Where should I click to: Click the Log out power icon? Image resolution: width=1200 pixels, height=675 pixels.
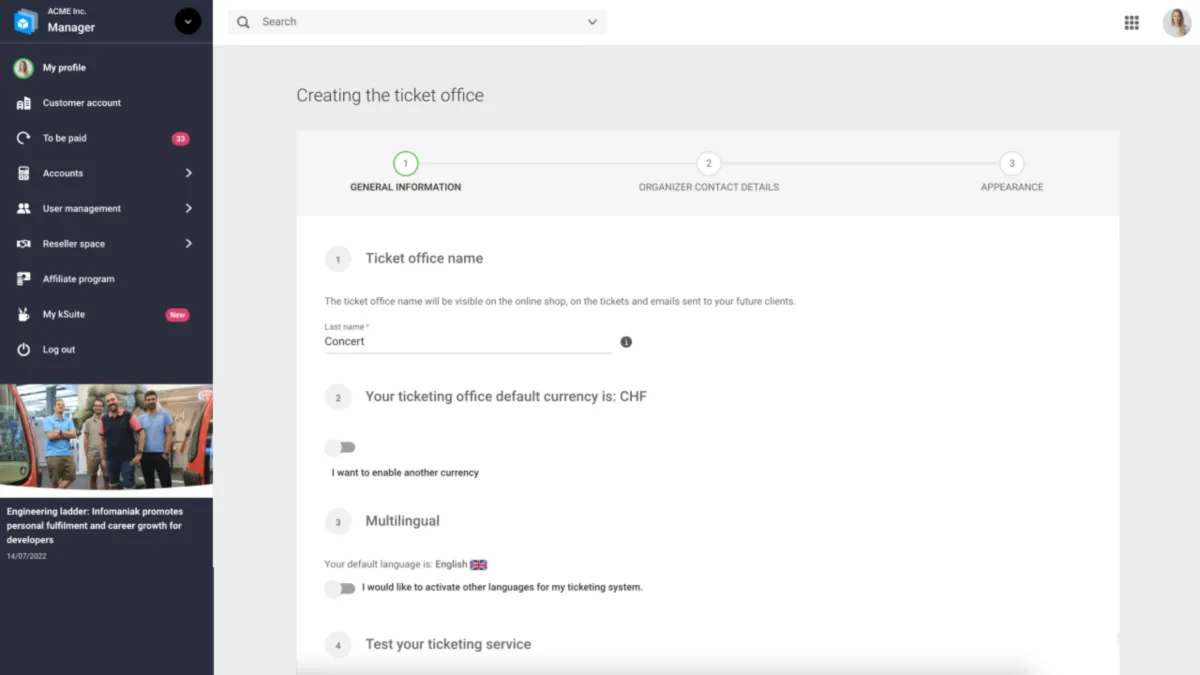(x=24, y=350)
